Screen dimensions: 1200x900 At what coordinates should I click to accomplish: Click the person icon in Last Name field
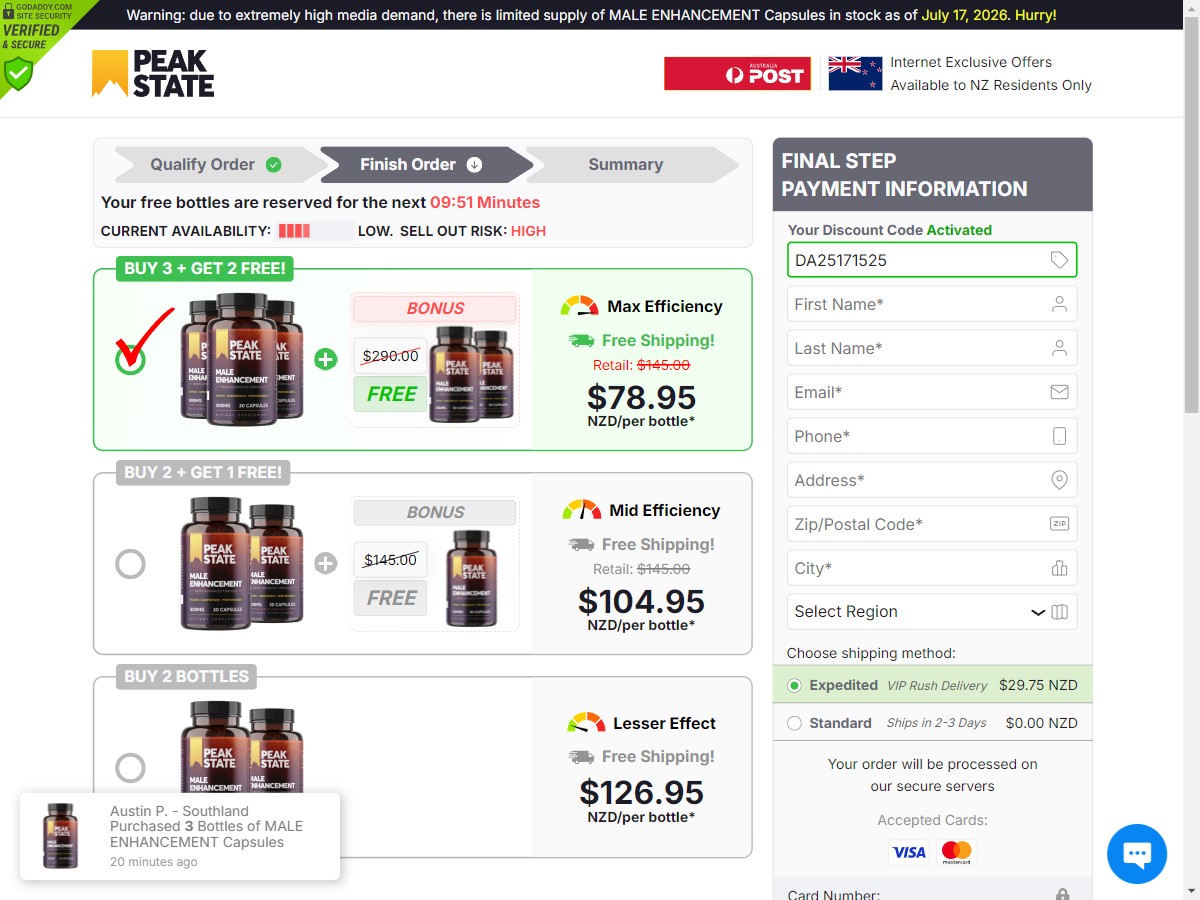coord(1059,348)
